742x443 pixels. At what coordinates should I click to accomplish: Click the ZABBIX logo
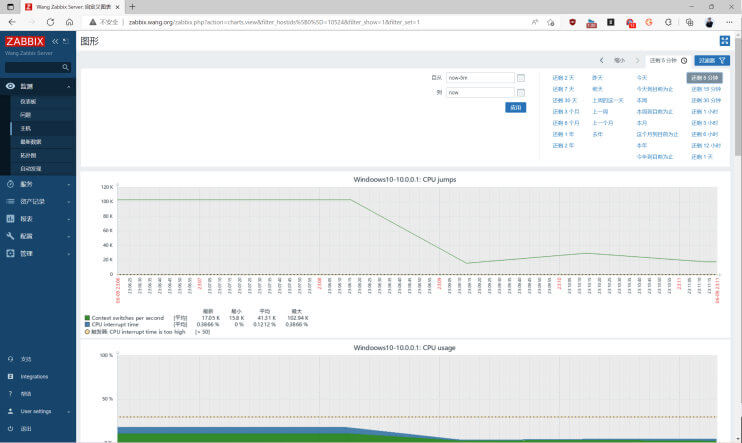25,42
